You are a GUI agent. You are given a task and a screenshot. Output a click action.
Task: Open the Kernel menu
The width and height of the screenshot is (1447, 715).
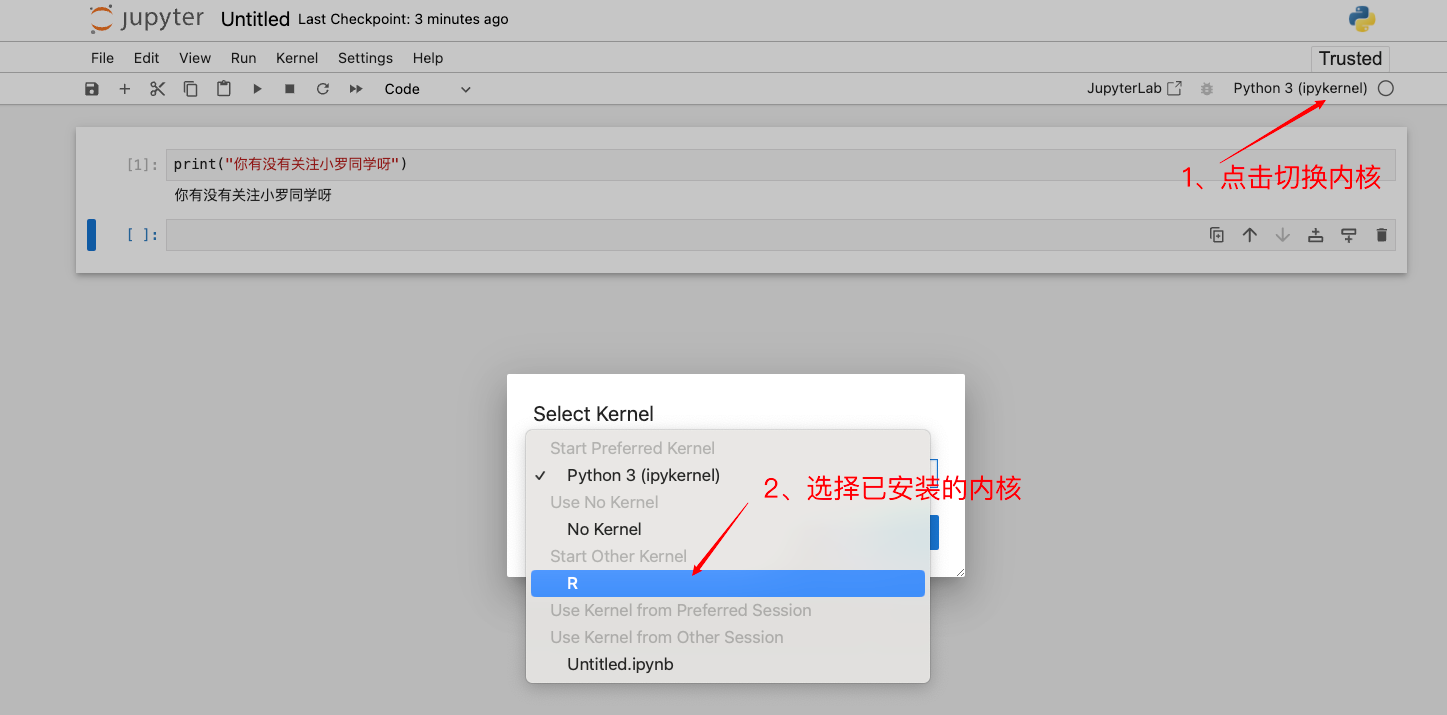coord(297,58)
